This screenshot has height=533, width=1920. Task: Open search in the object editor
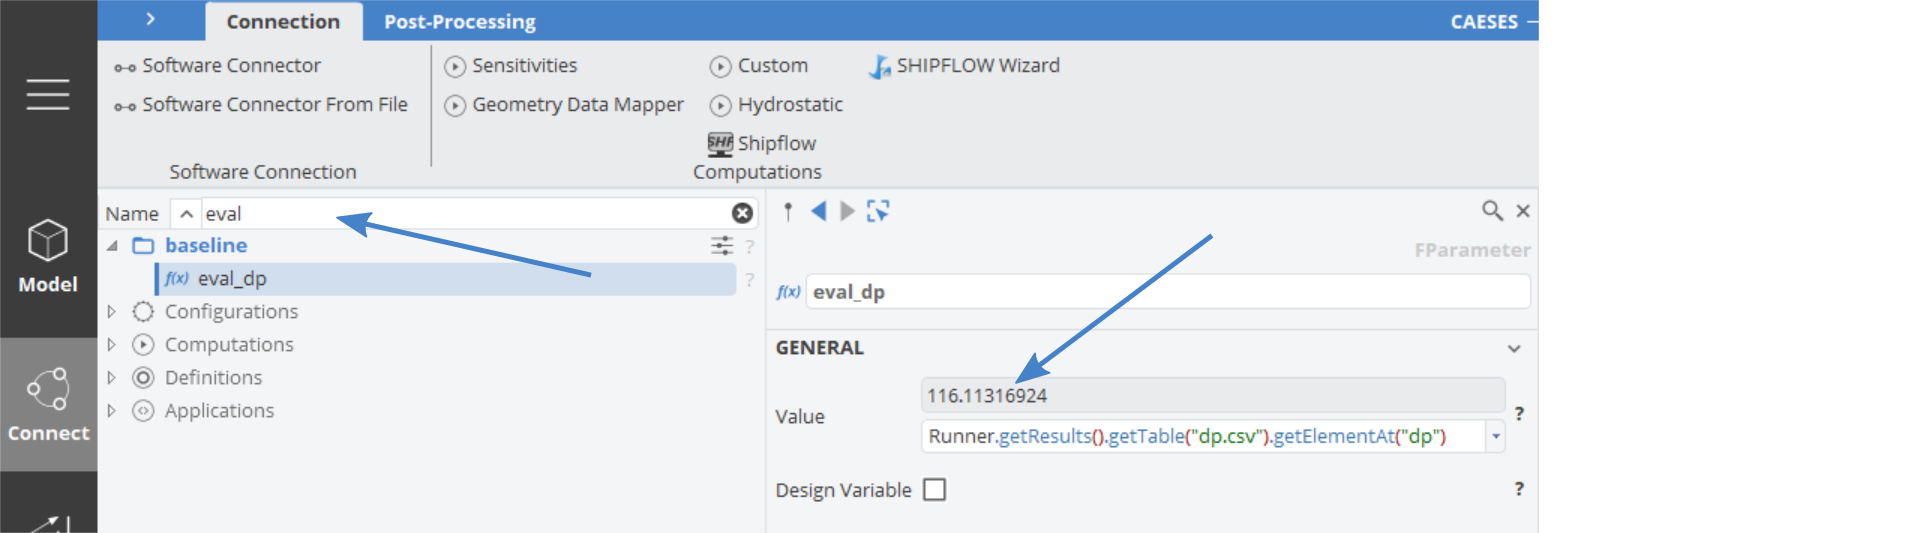click(x=1492, y=211)
